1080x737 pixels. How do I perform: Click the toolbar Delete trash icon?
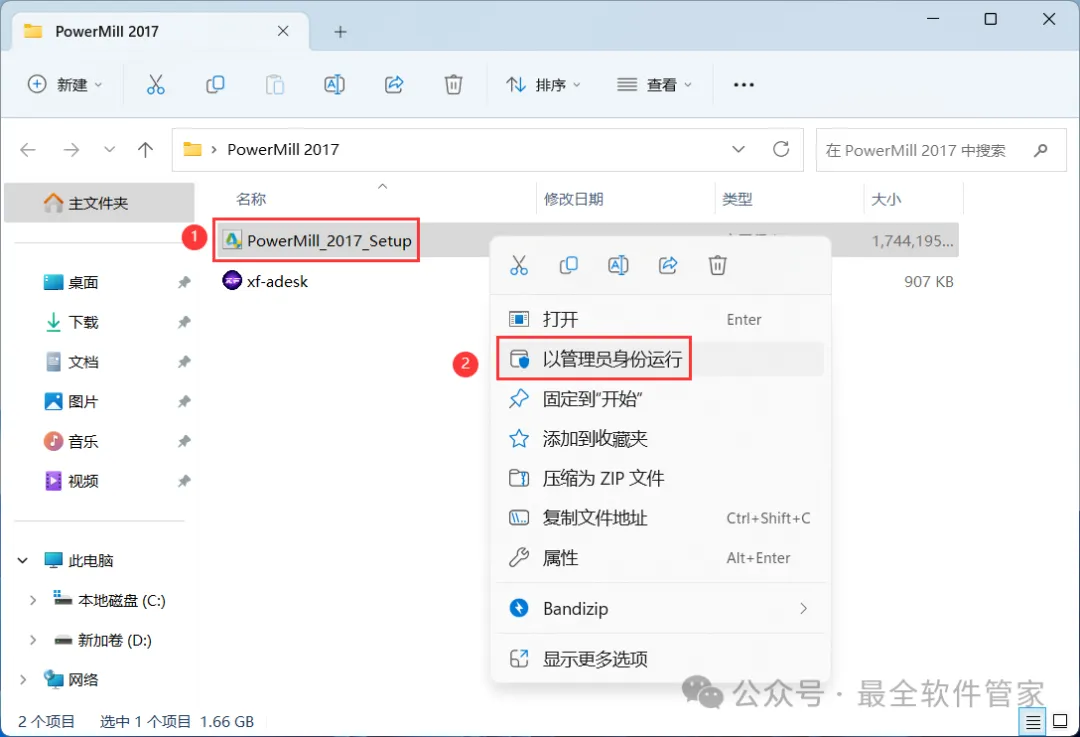453,85
